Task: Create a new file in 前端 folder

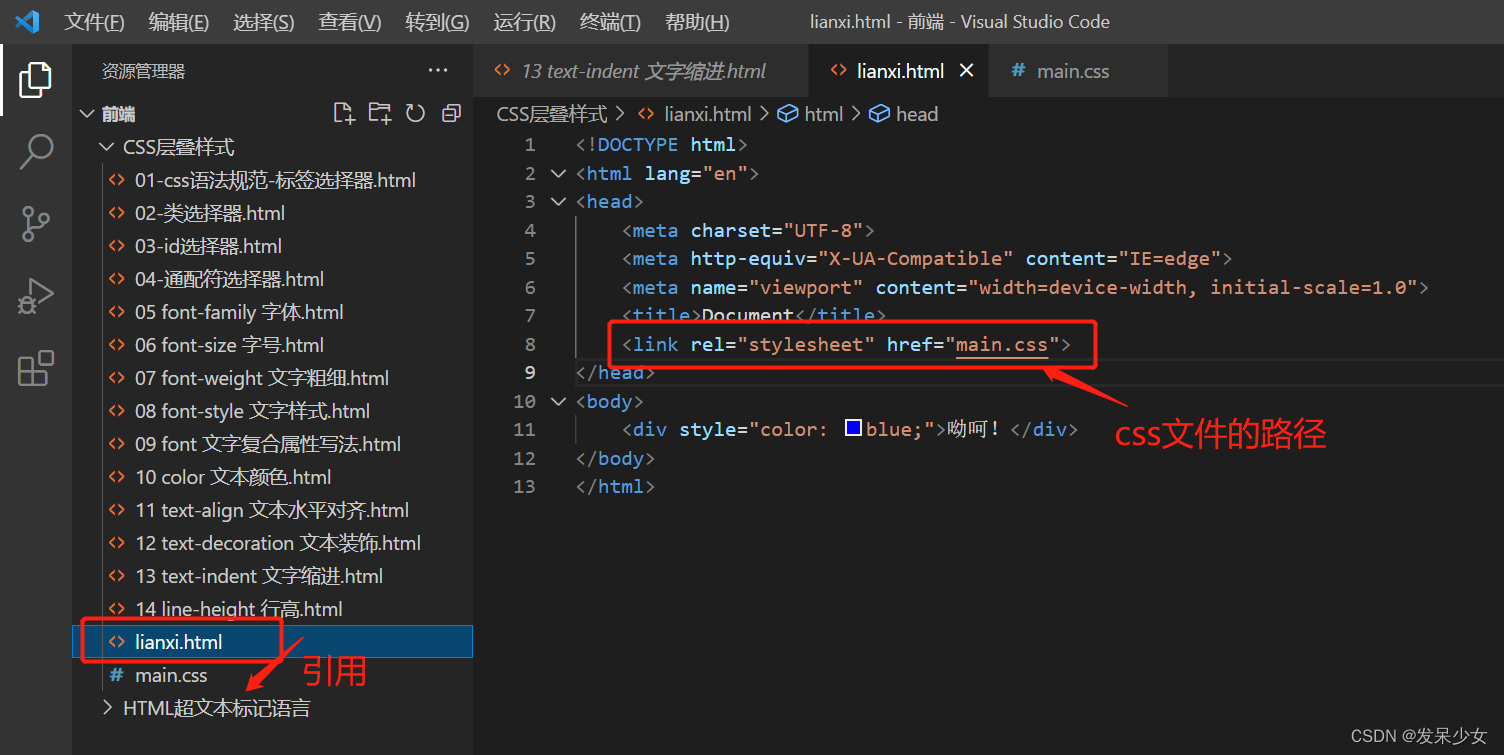Action: coord(344,113)
